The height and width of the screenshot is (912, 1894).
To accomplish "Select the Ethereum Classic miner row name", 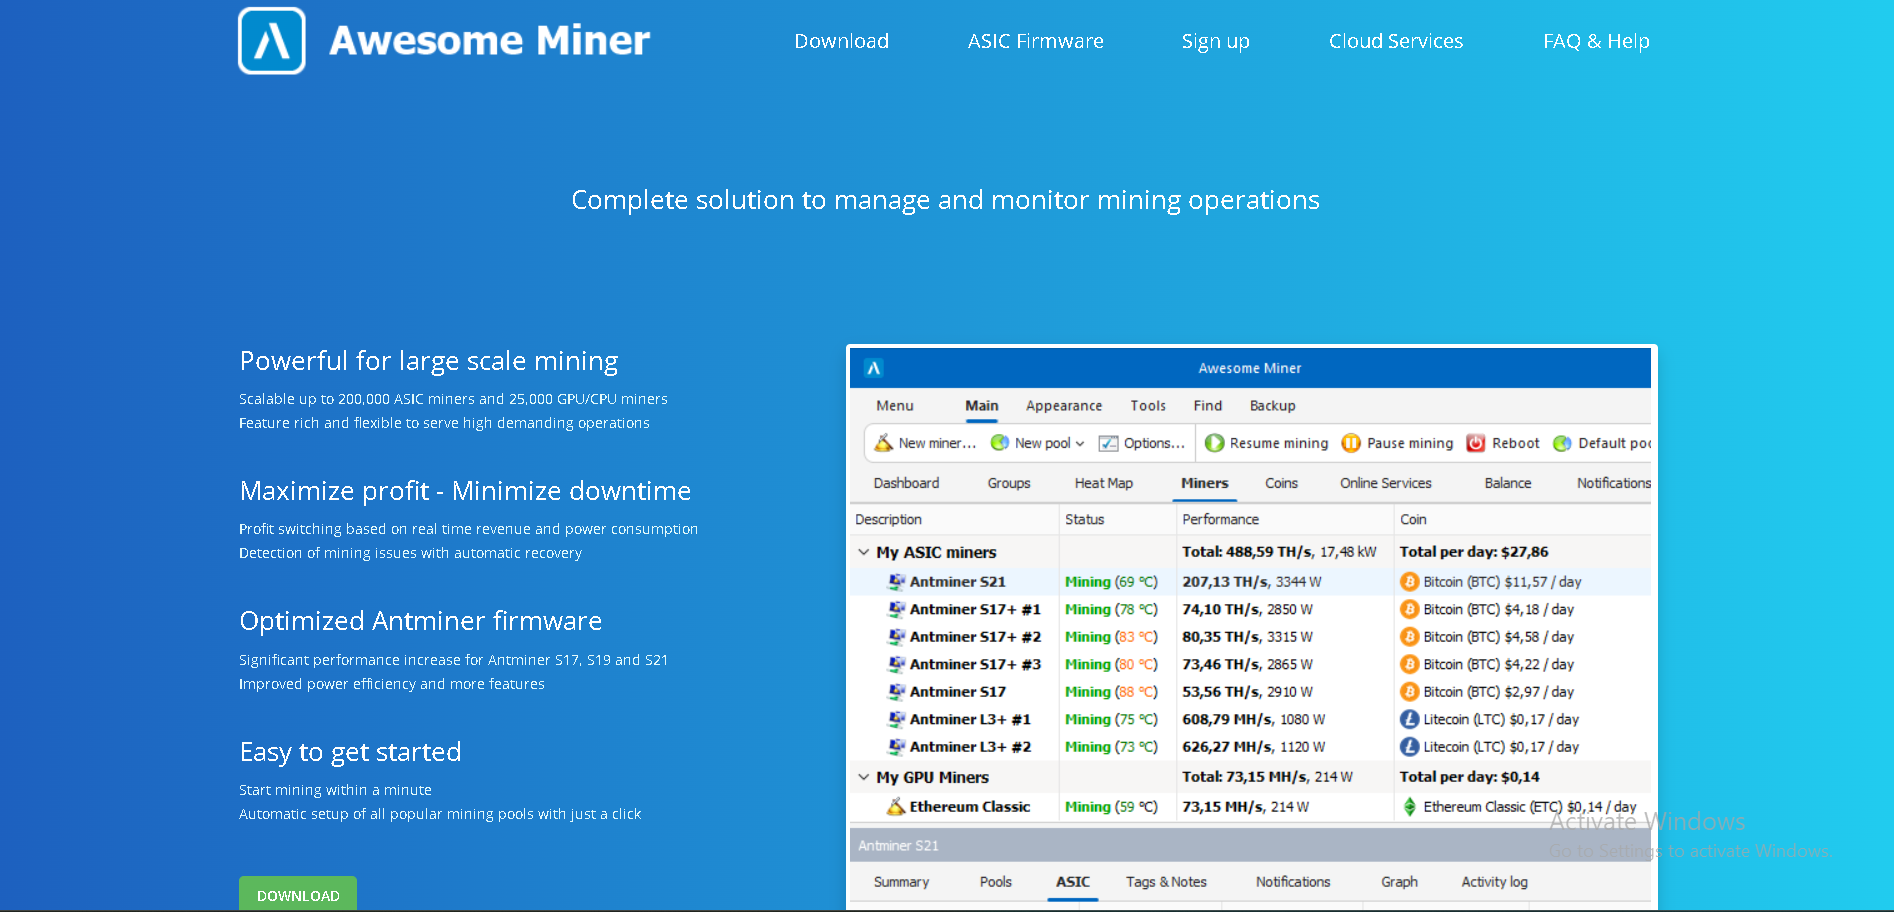I will (x=969, y=807).
